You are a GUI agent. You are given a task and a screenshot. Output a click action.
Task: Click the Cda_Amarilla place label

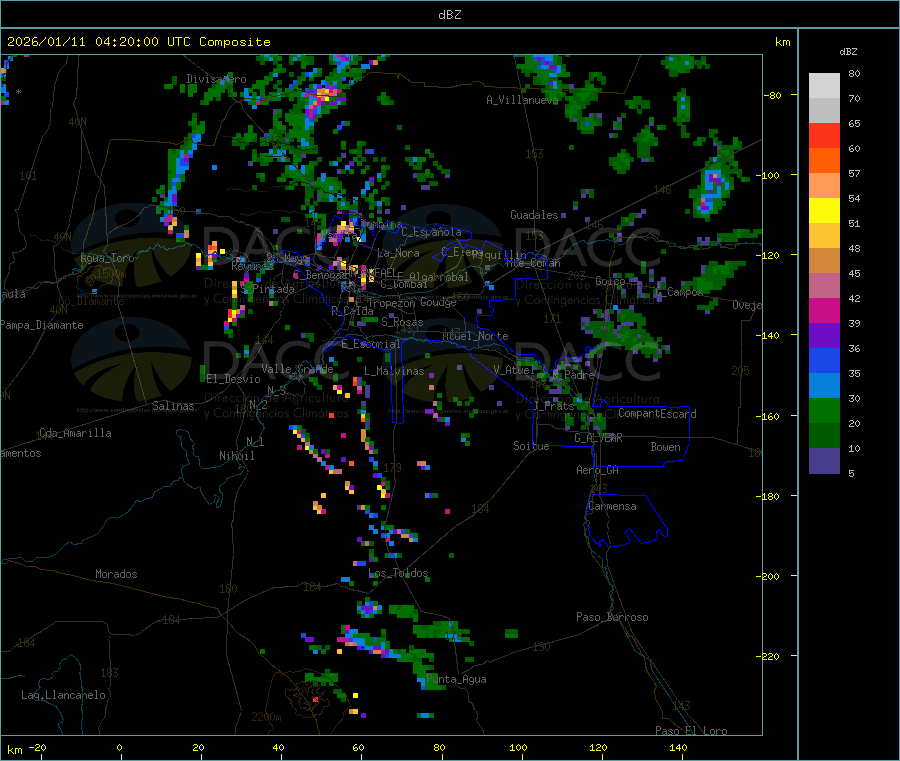pos(75,433)
